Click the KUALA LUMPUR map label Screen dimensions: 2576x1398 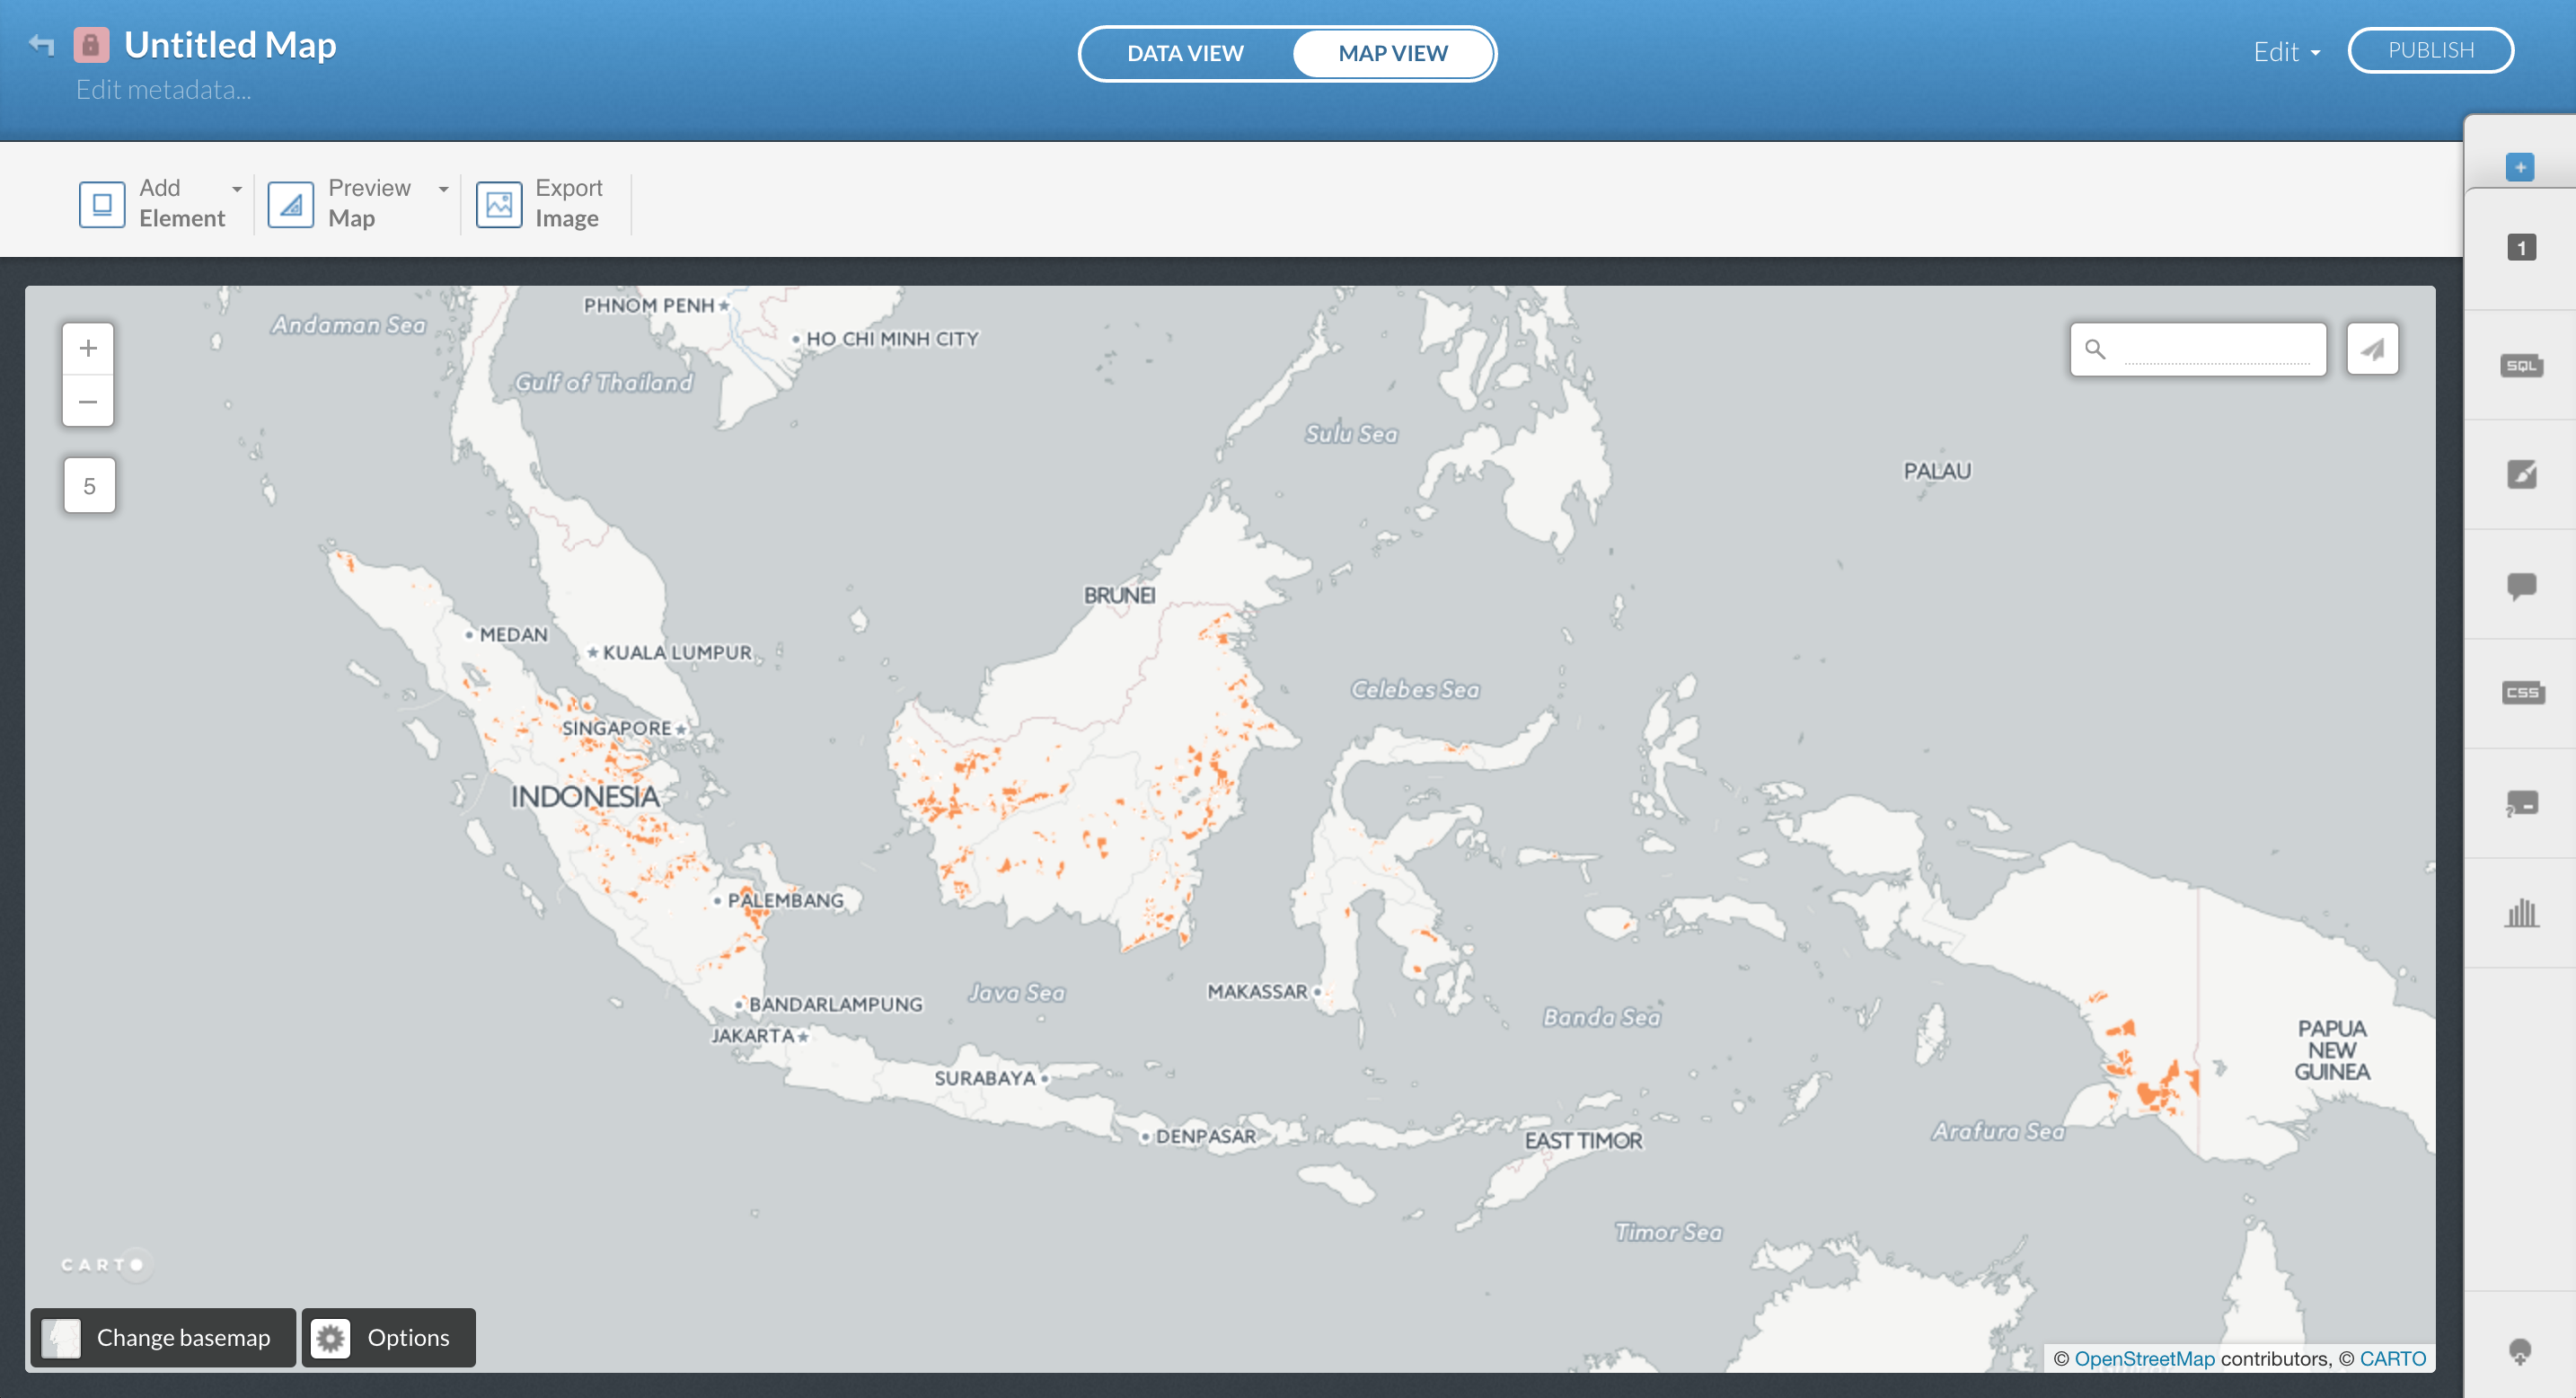(677, 652)
